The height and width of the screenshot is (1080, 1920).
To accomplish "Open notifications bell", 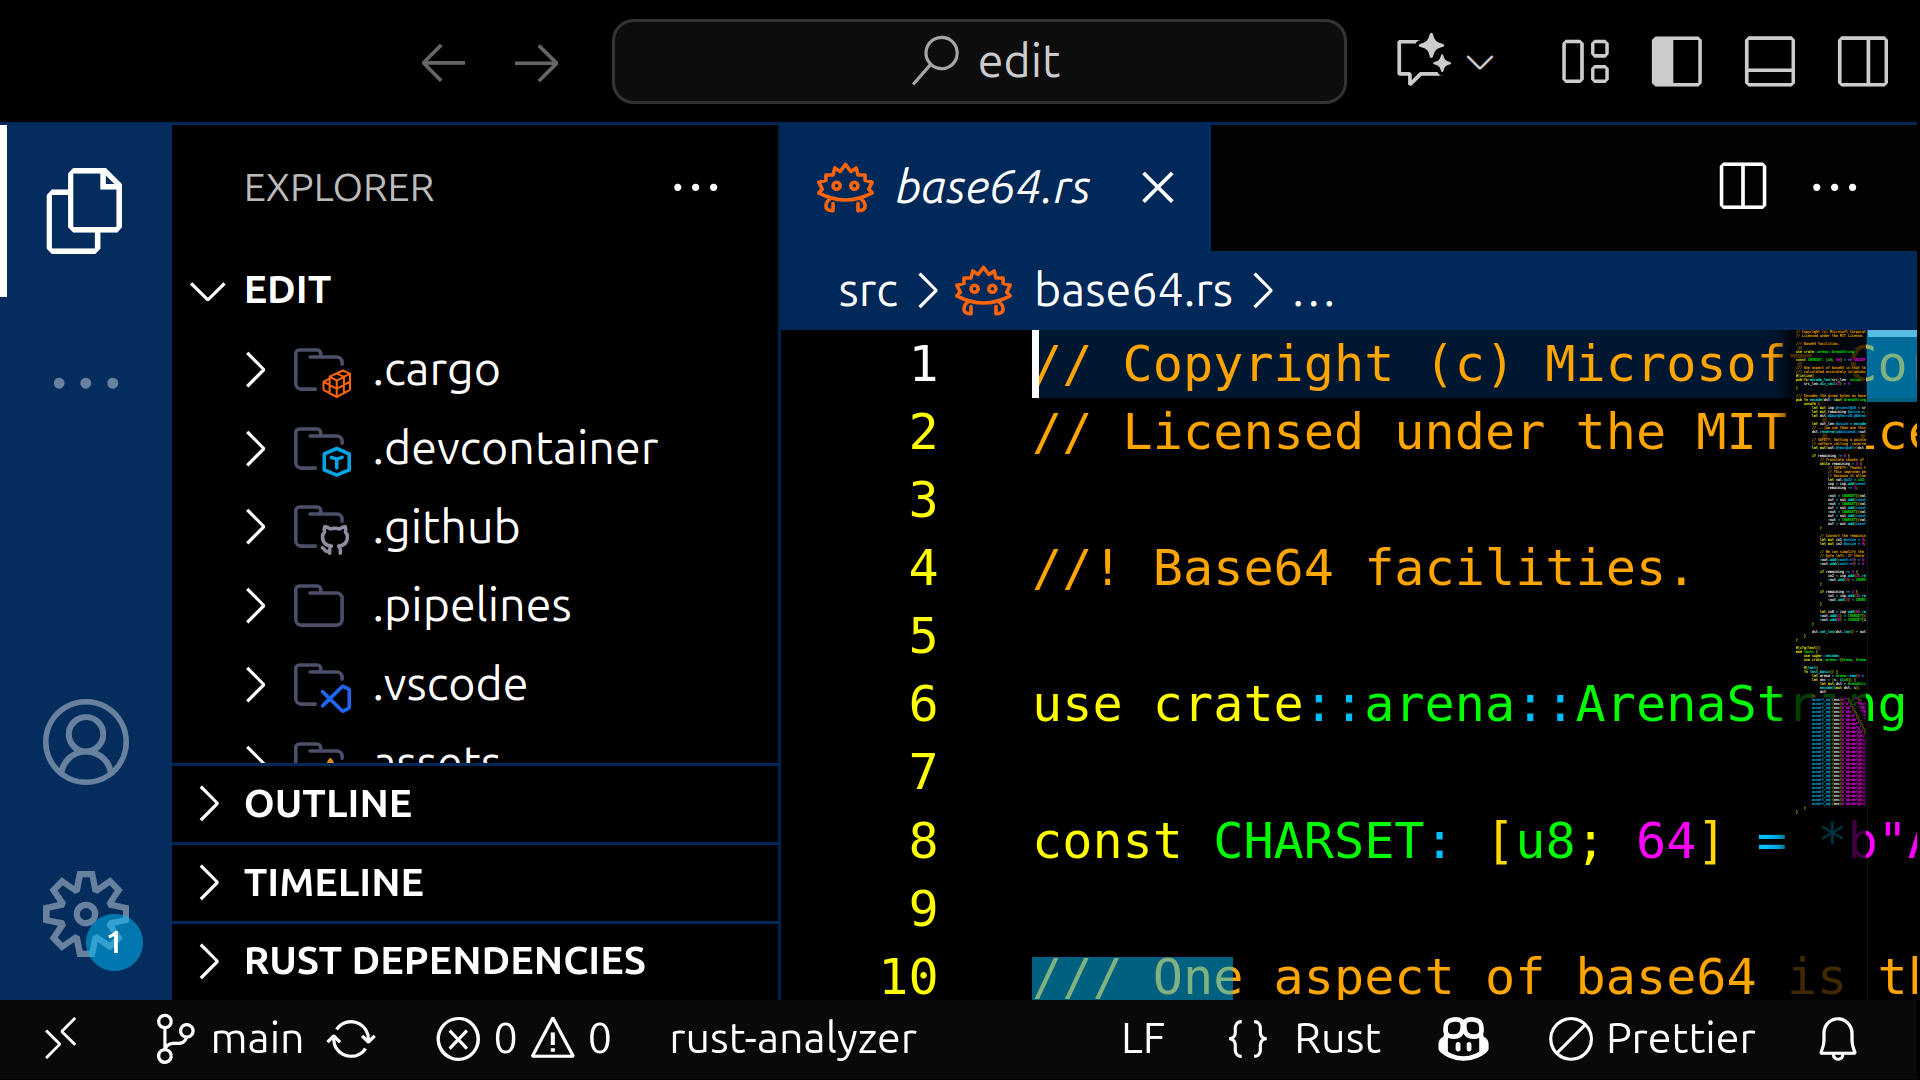I will coord(1837,1039).
